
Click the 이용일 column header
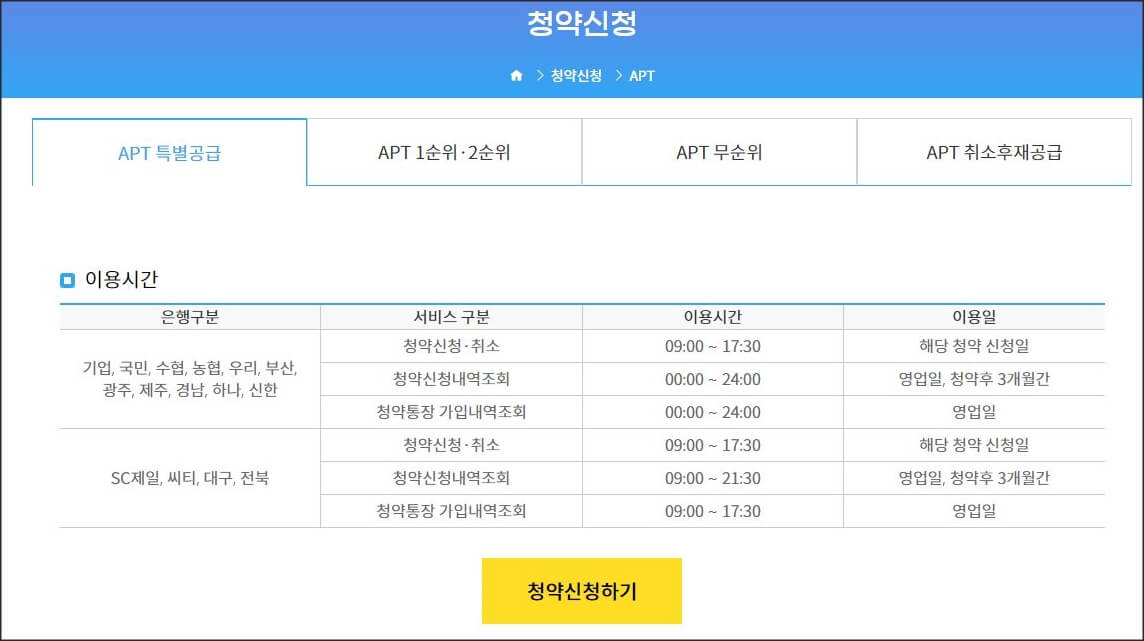point(972,315)
